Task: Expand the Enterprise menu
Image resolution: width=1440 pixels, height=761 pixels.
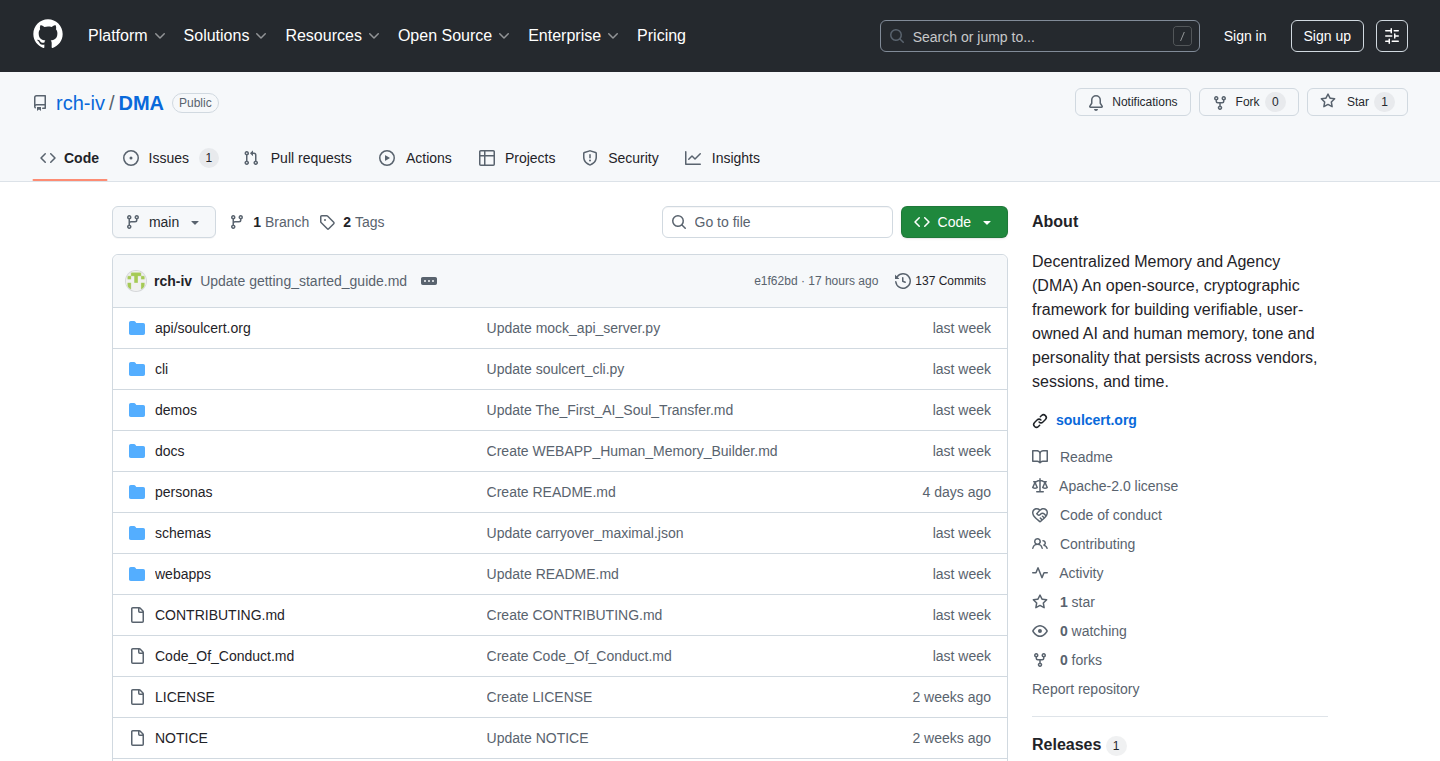Action: pos(573,35)
